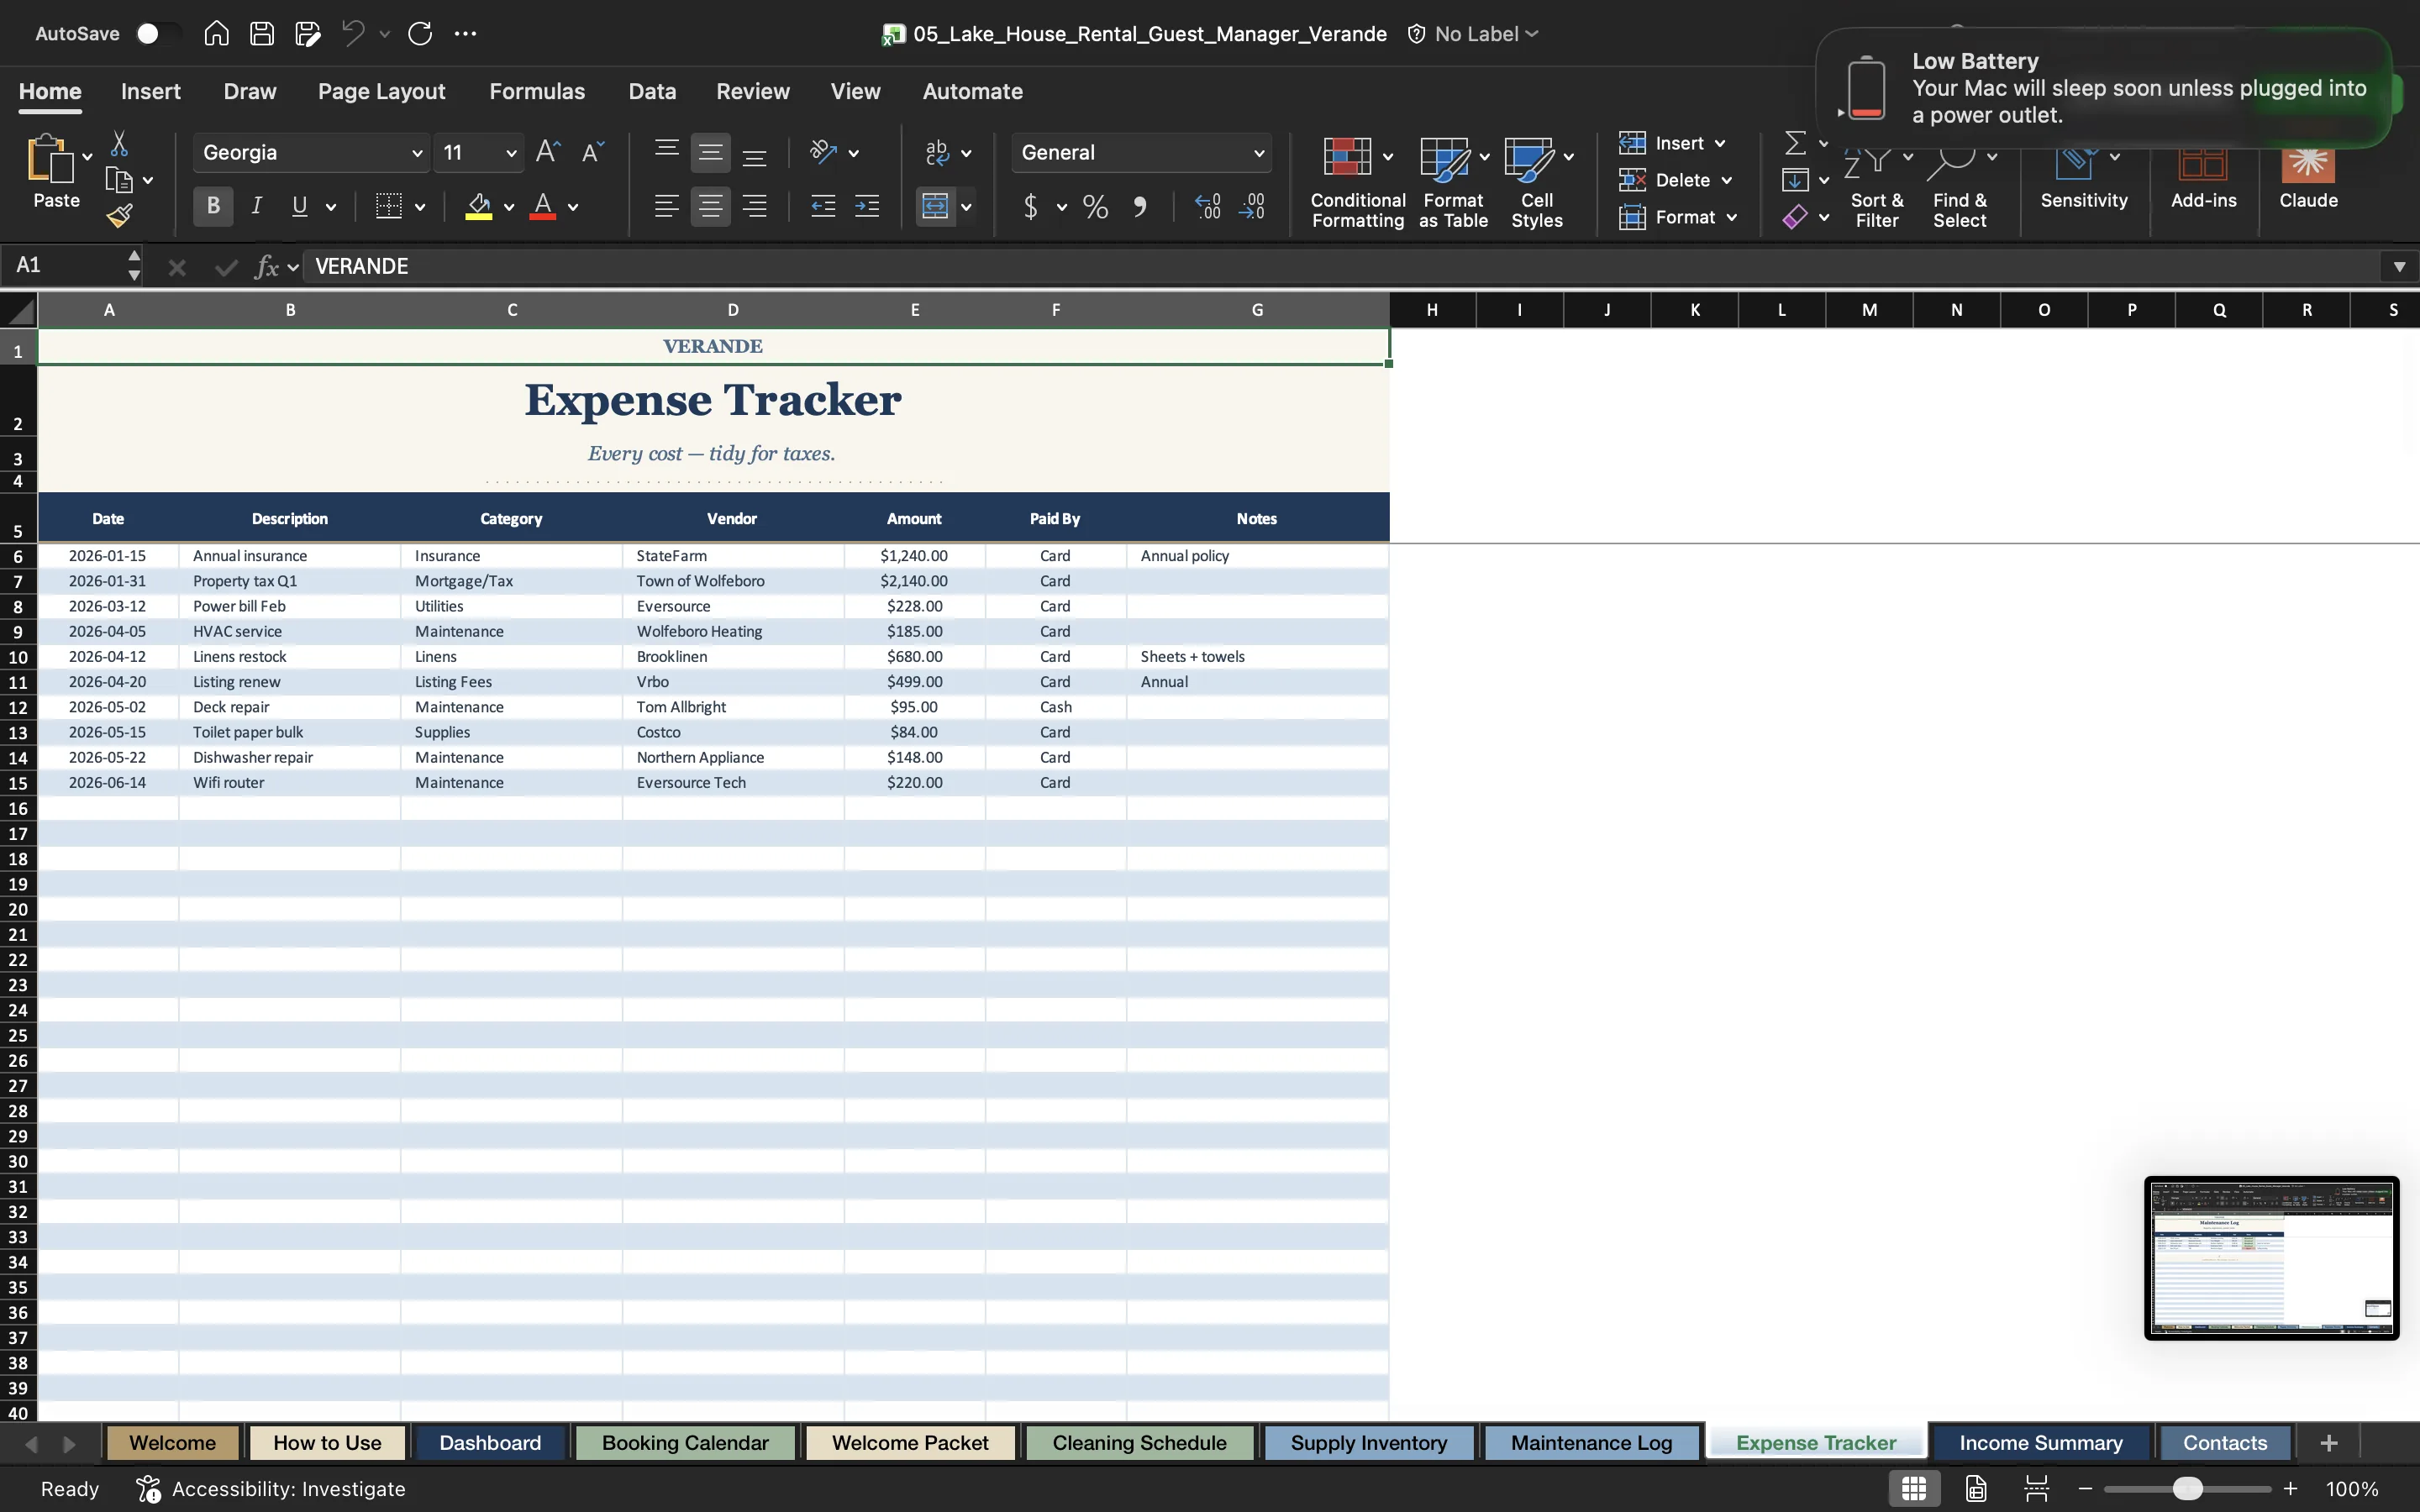
Task: Click the Save icon in title bar
Action: click(262, 33)
